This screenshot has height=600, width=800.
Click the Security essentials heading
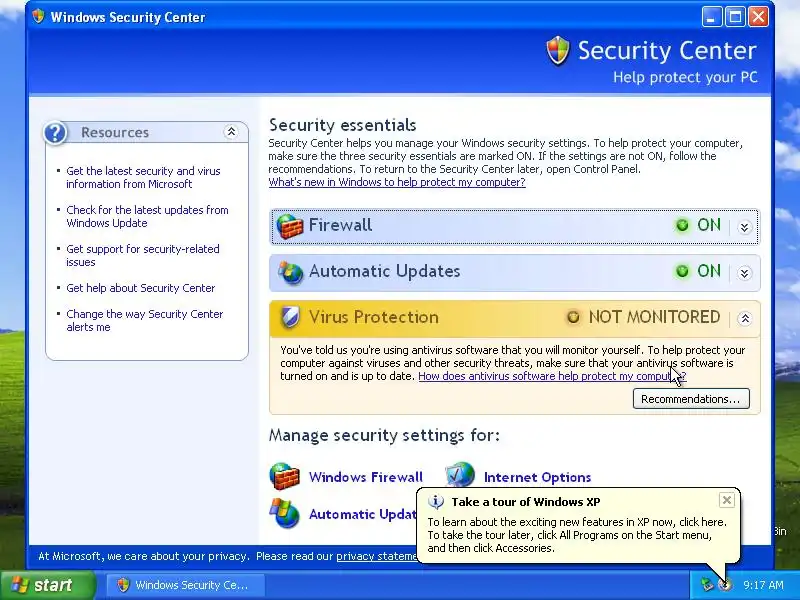click(342, 125)
